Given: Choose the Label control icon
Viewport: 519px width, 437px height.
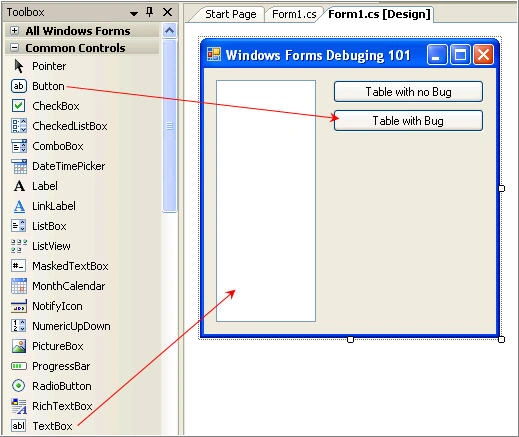Looking at the screenshot, I should click(19, 186).
